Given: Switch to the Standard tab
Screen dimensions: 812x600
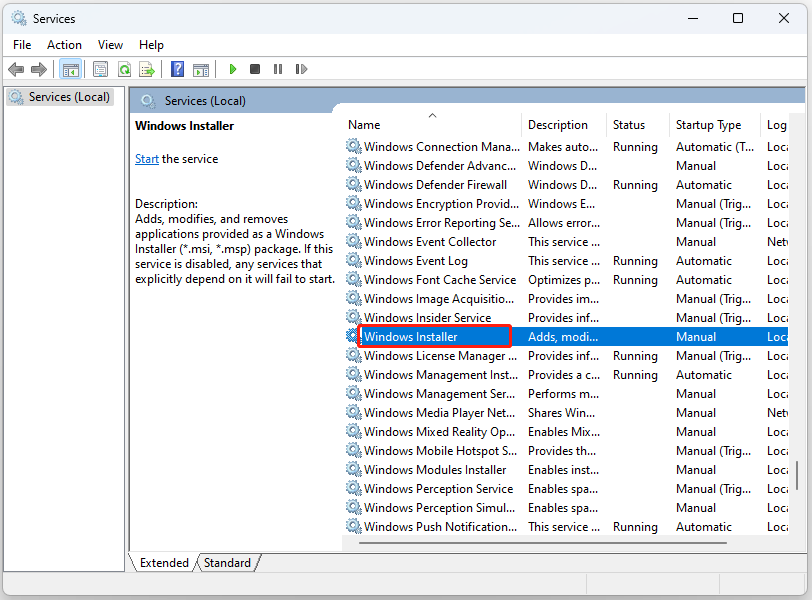Looking at the screenshot, I should (227, 563).
